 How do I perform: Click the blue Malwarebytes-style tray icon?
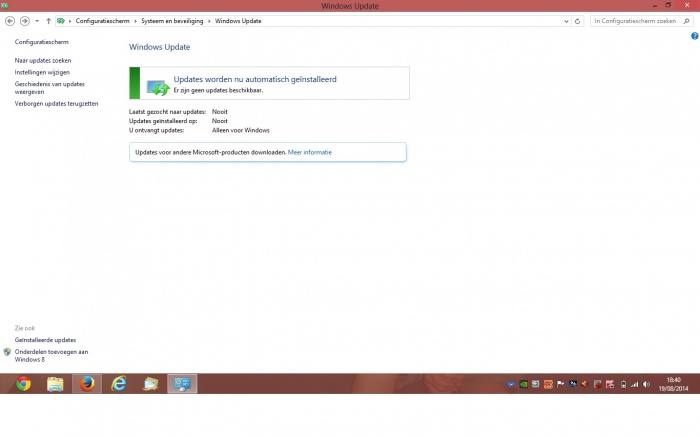point(511,384)
